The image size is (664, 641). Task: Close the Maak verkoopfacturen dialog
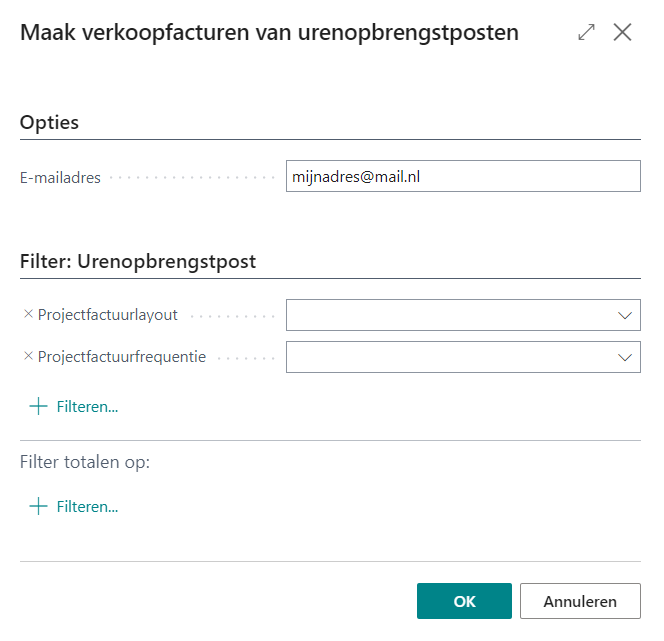(x=622, y=32)
